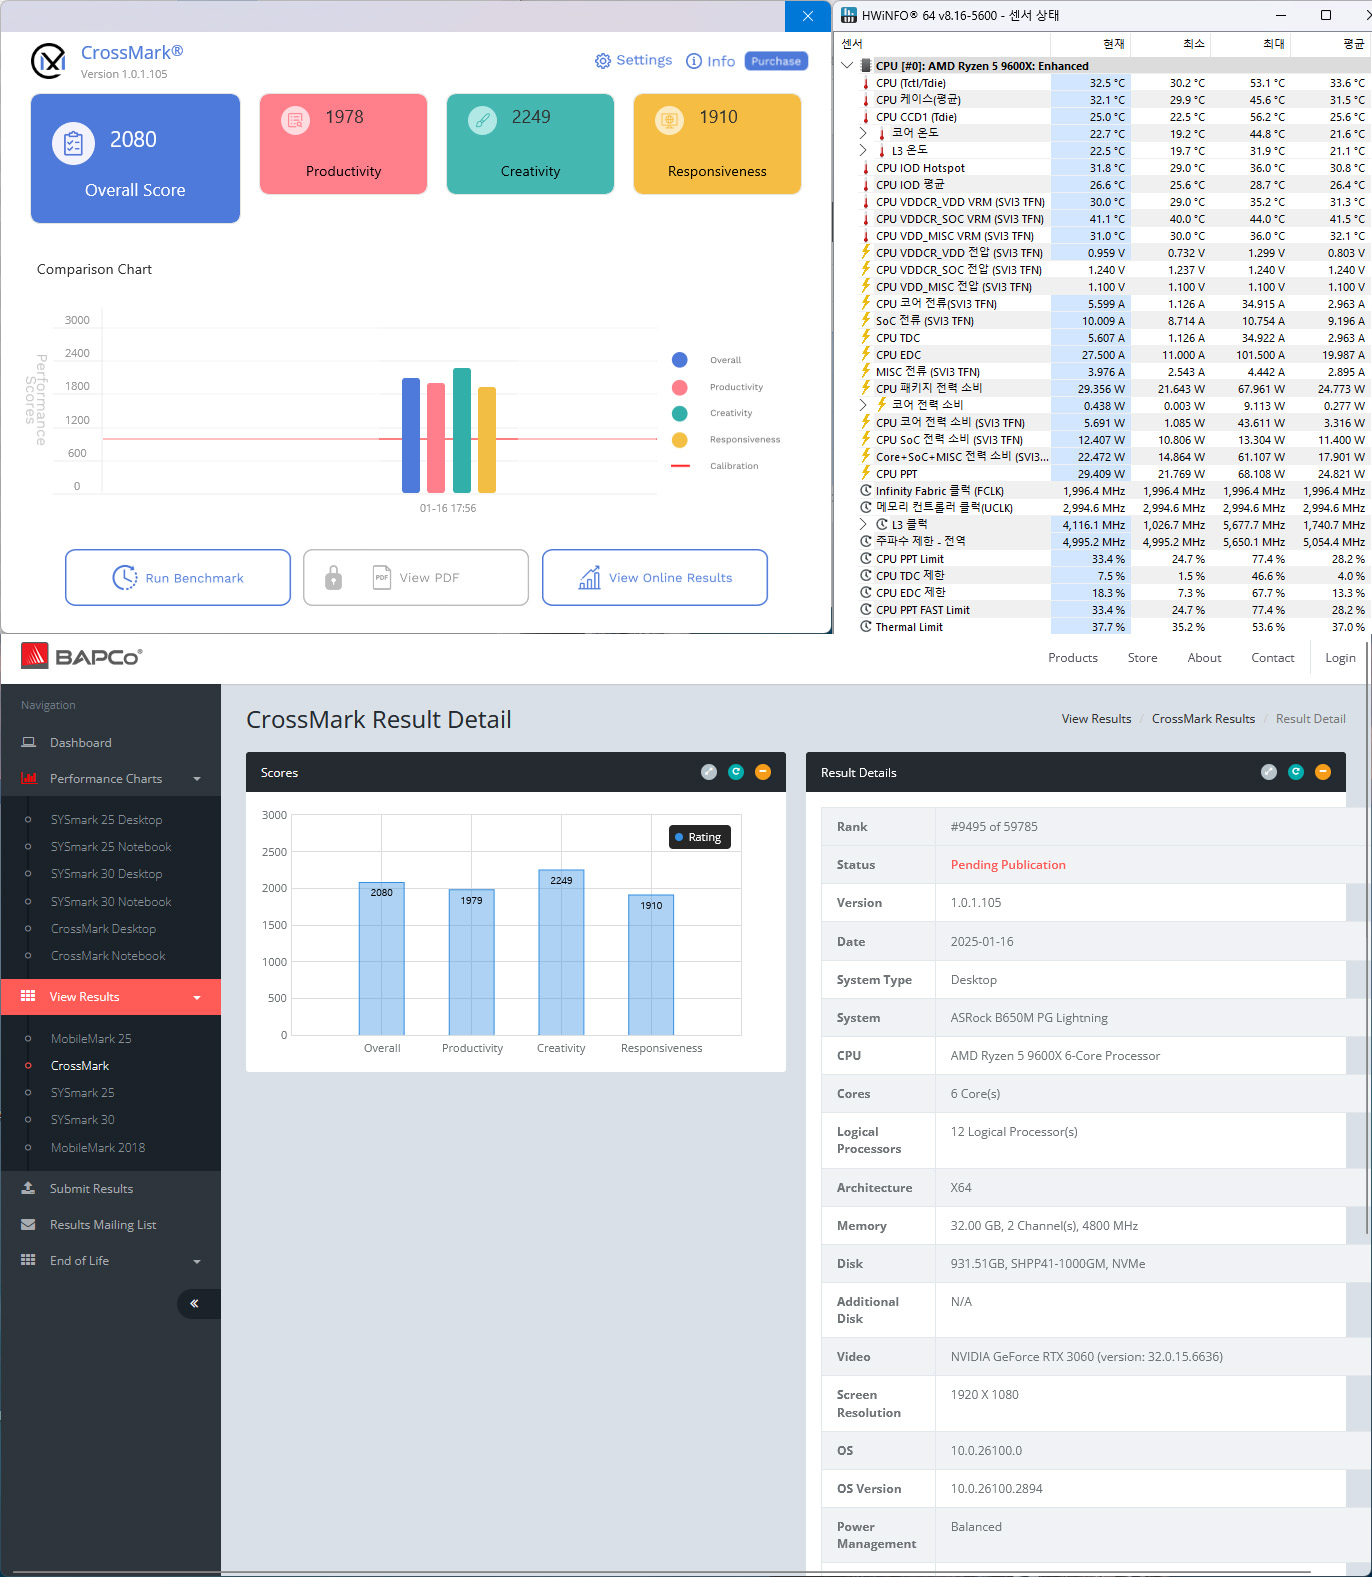Toggle Creativity legend dot in Comparison Chart
1372x1577 pixels.
pos(680,413)
